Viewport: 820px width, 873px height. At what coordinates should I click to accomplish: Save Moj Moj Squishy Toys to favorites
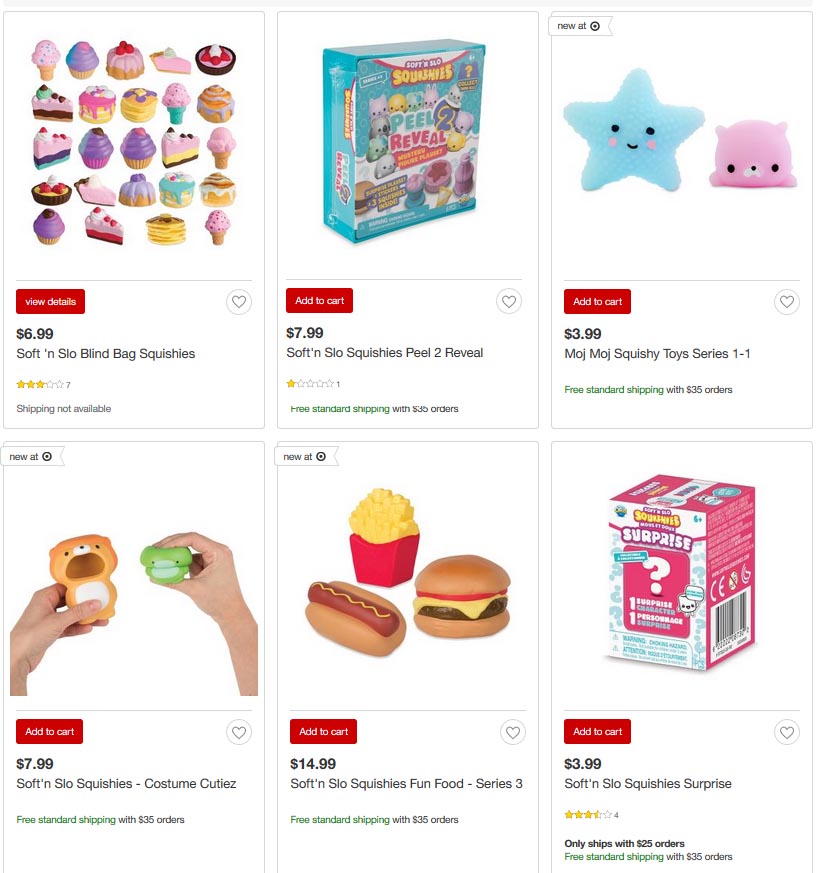(x=787, y=302)
